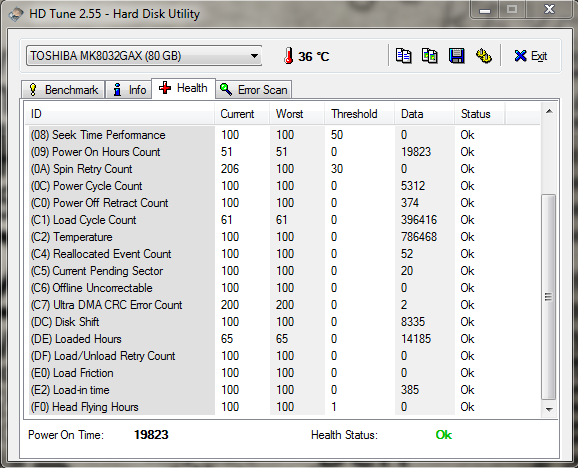Viewport: 578px width, 468px height.
Task: Click the copy screenshot to clipboard icon
Action: pyautogui.click(x=429, y=56)
